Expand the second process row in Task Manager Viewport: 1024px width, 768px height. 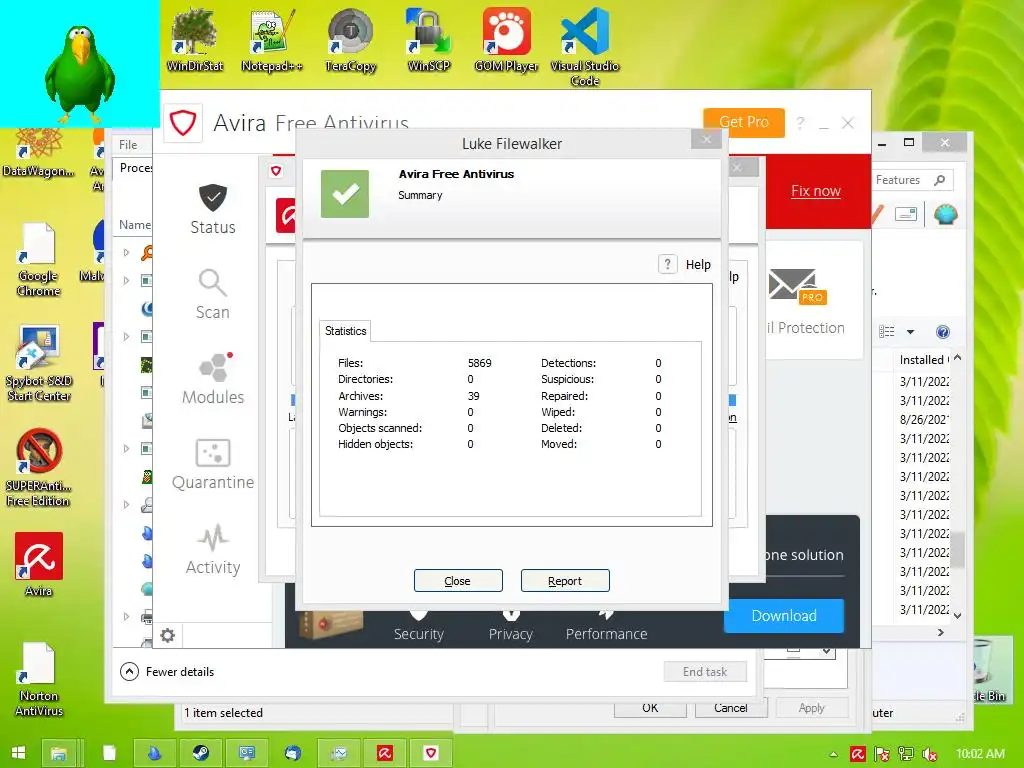(127, 280)
